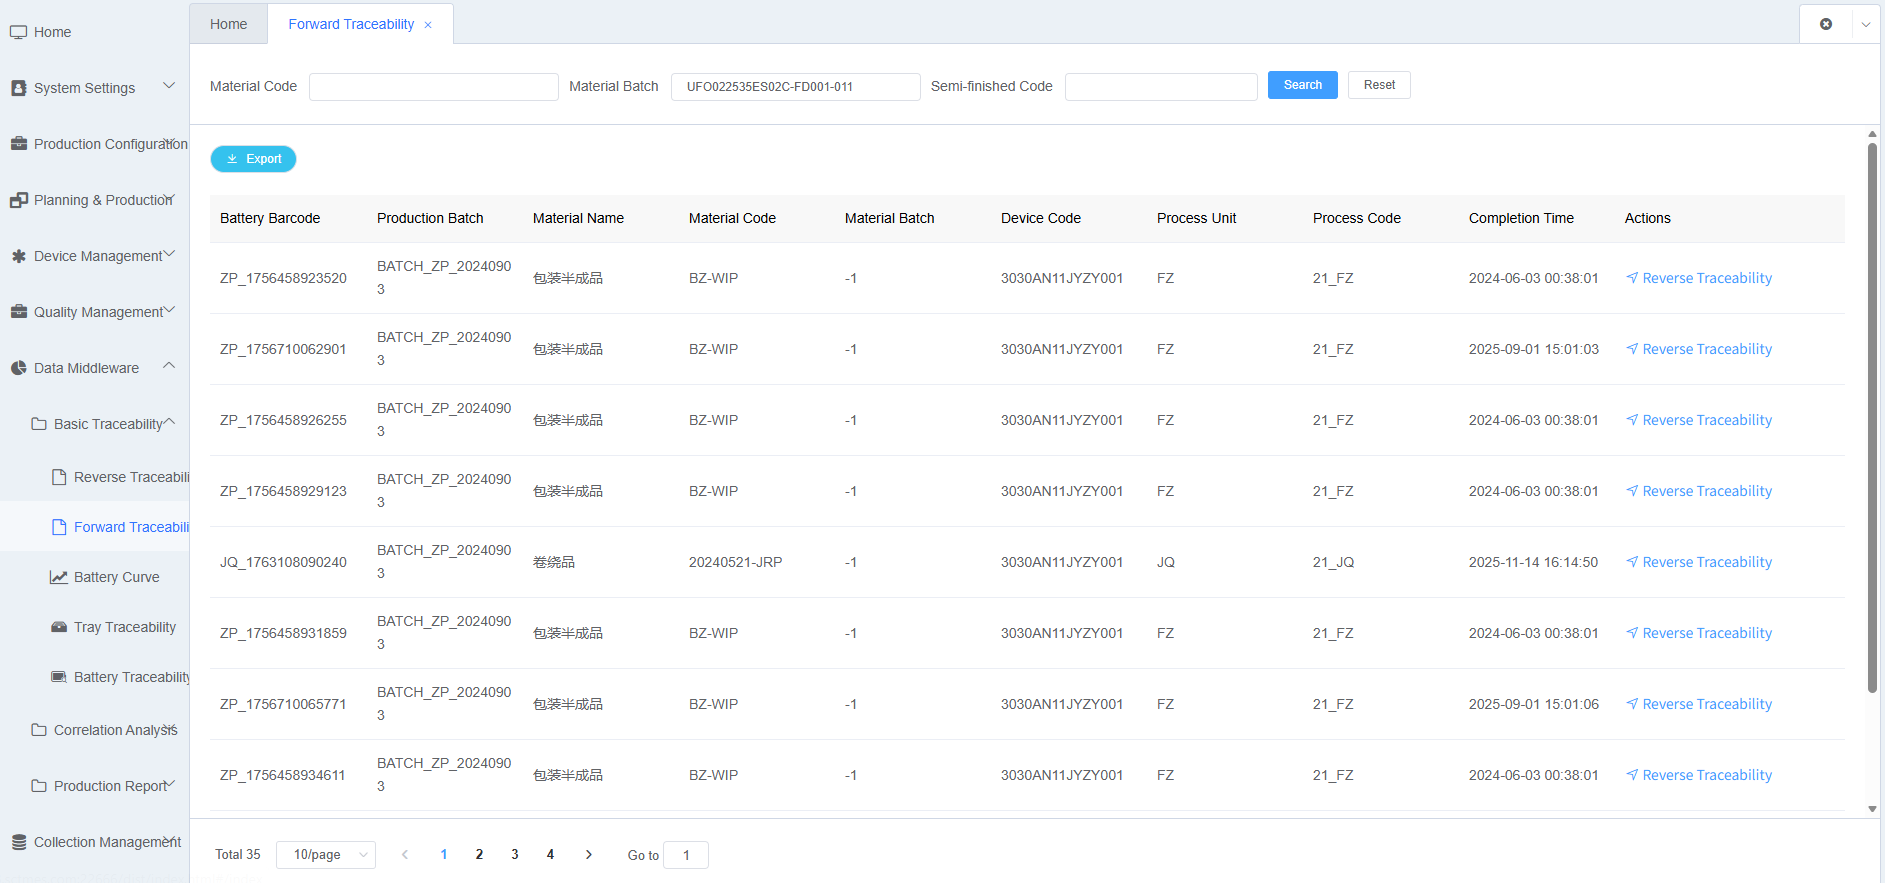Collapse the Data Middleware chevron
1885x883 pixels.
point(169,366)
